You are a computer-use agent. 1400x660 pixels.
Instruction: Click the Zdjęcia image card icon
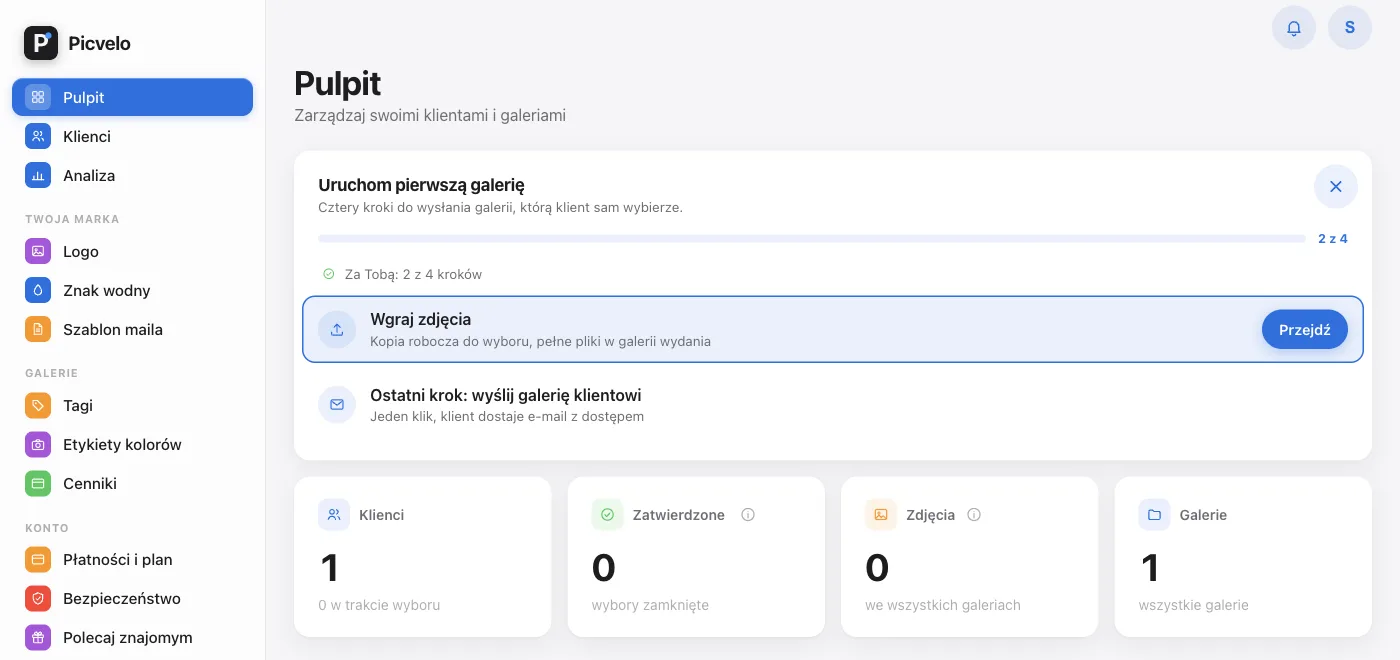tap(881, 515)
